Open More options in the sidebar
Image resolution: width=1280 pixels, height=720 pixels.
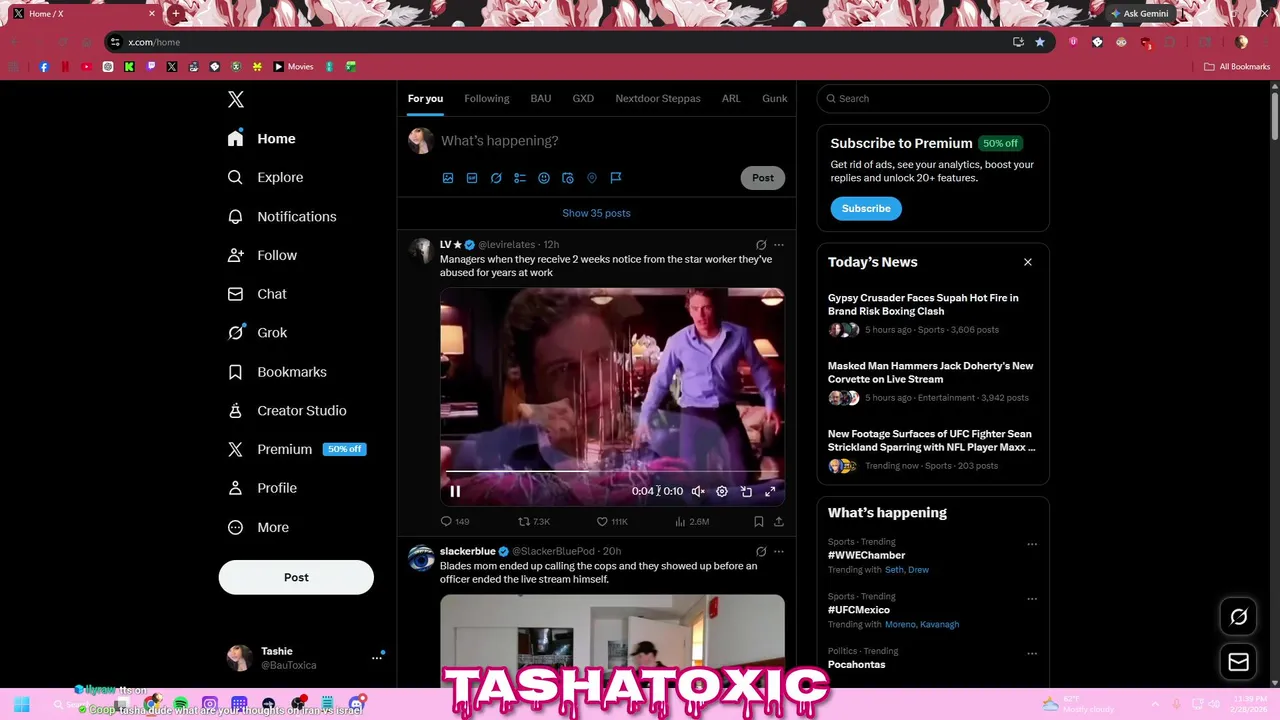coord(258,527)
